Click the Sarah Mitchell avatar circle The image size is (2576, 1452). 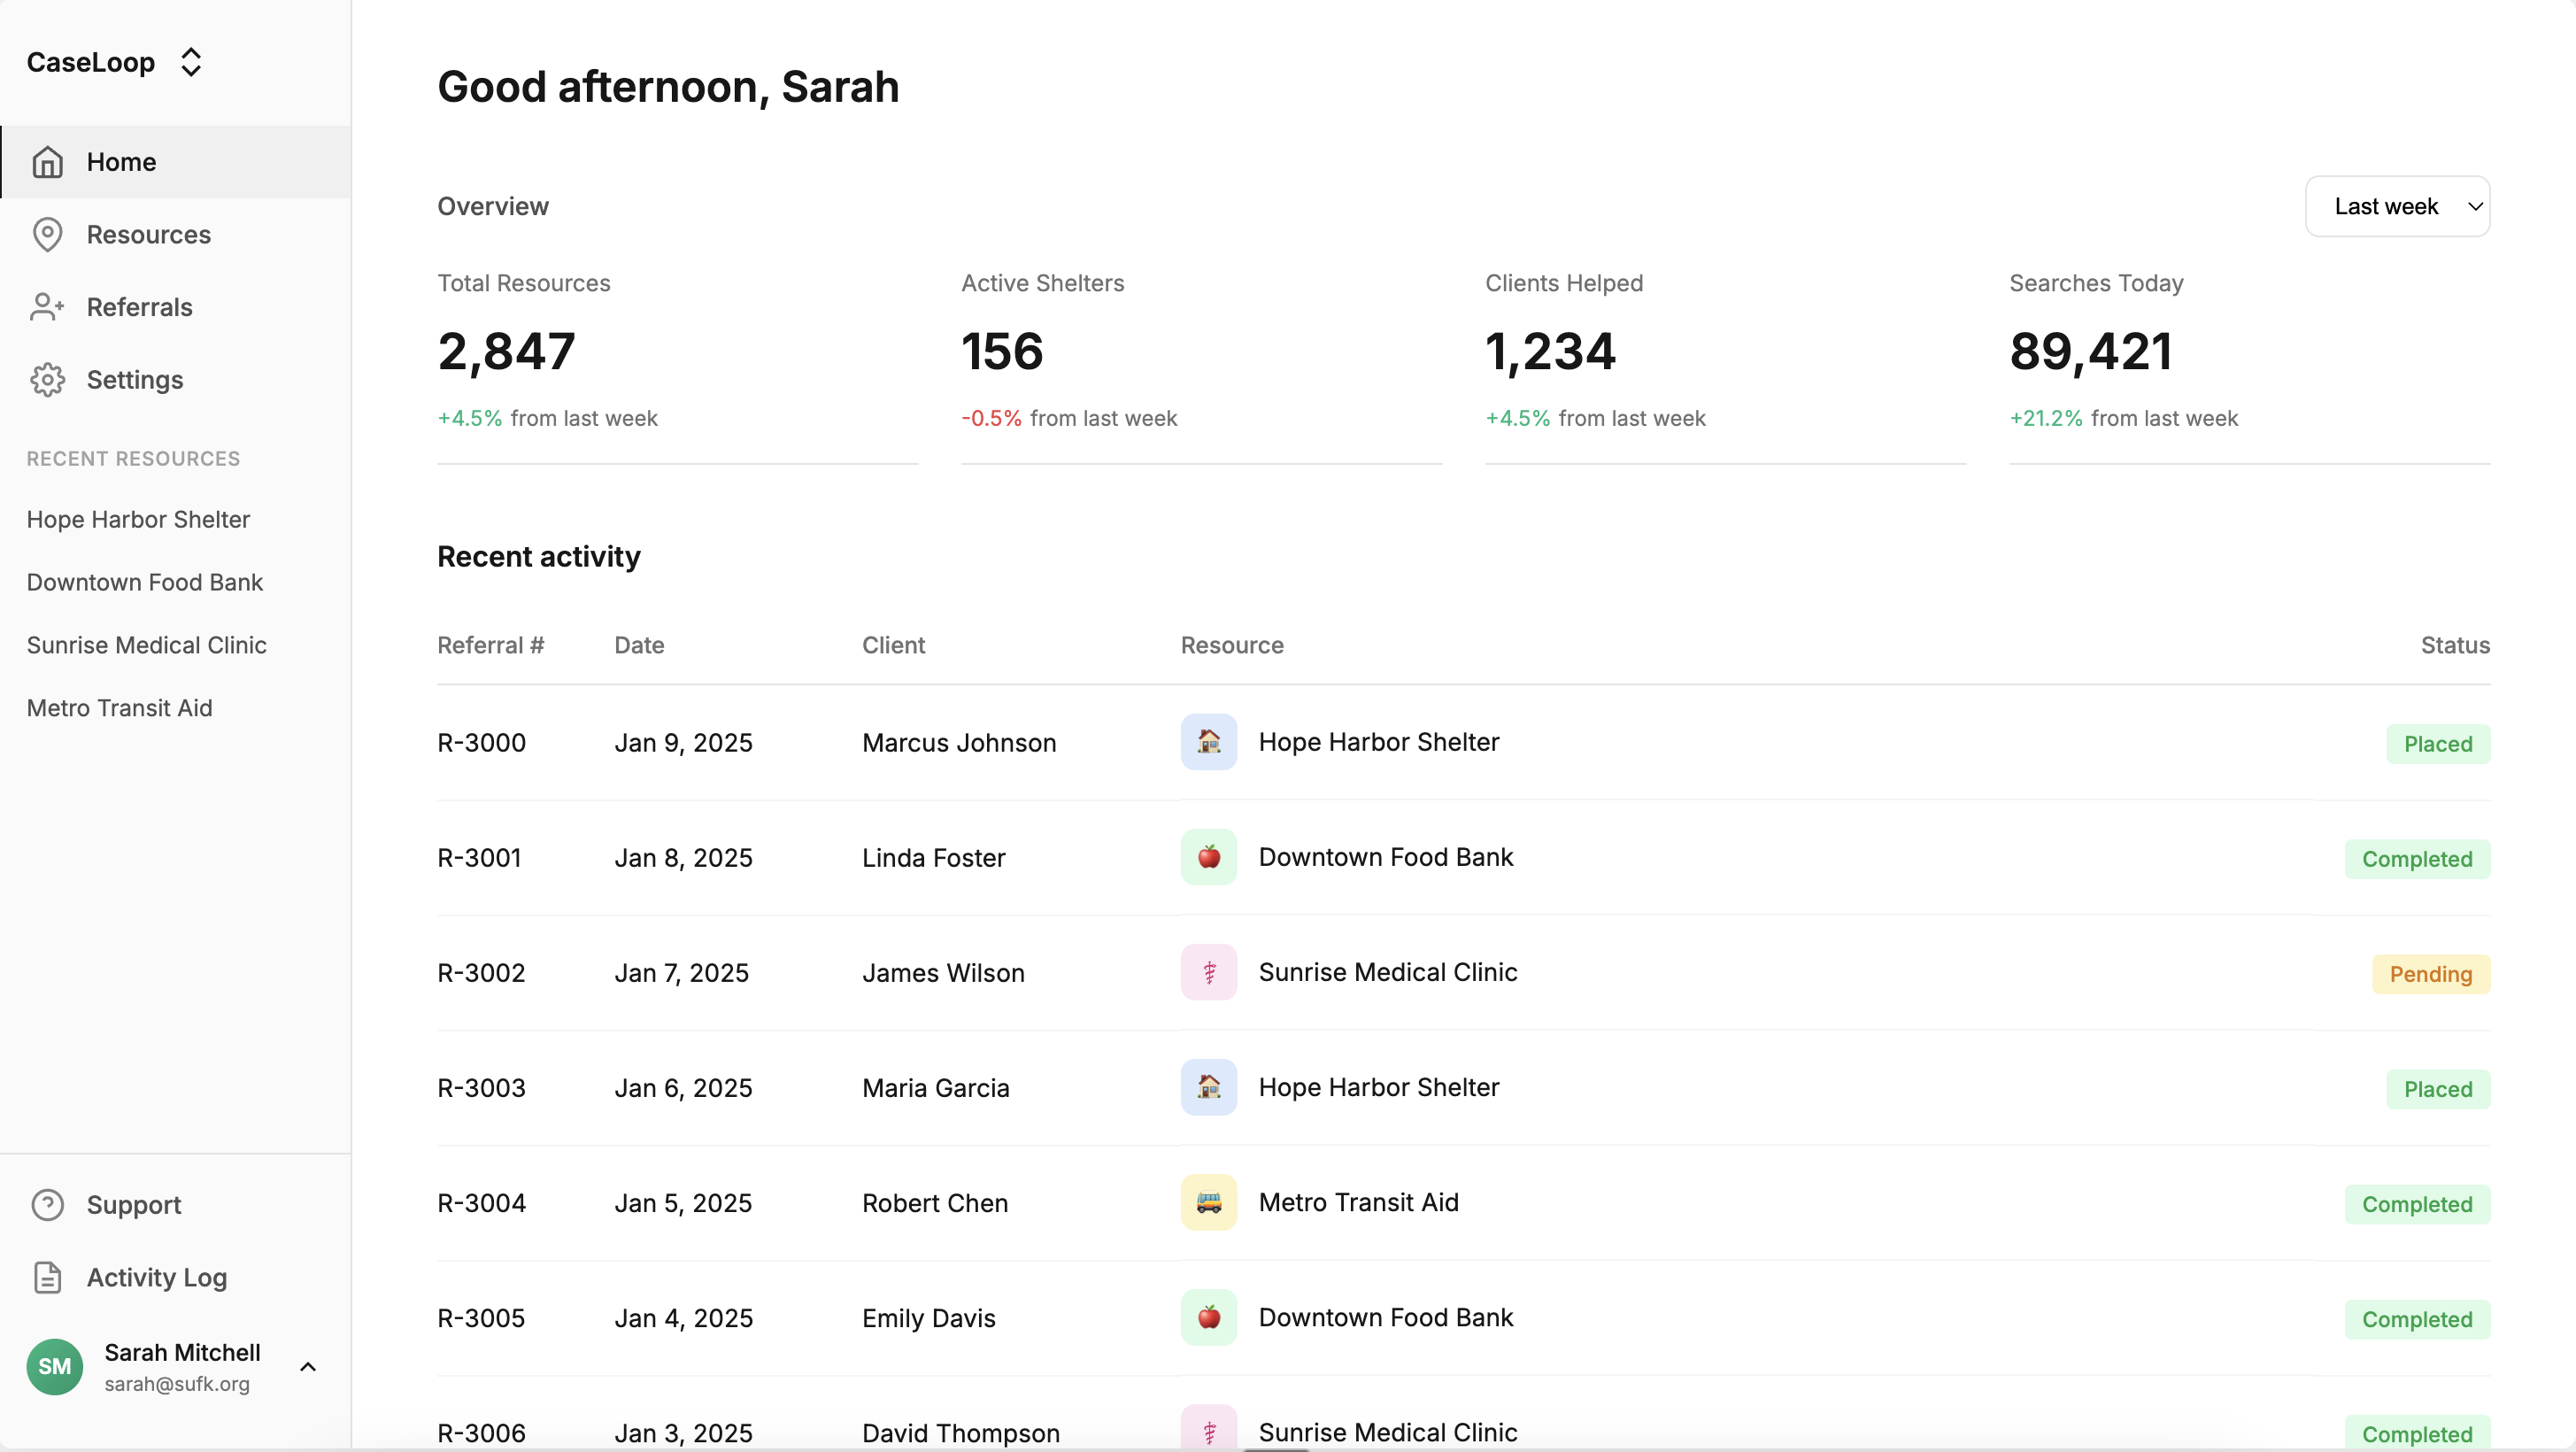click(54, 1367)
